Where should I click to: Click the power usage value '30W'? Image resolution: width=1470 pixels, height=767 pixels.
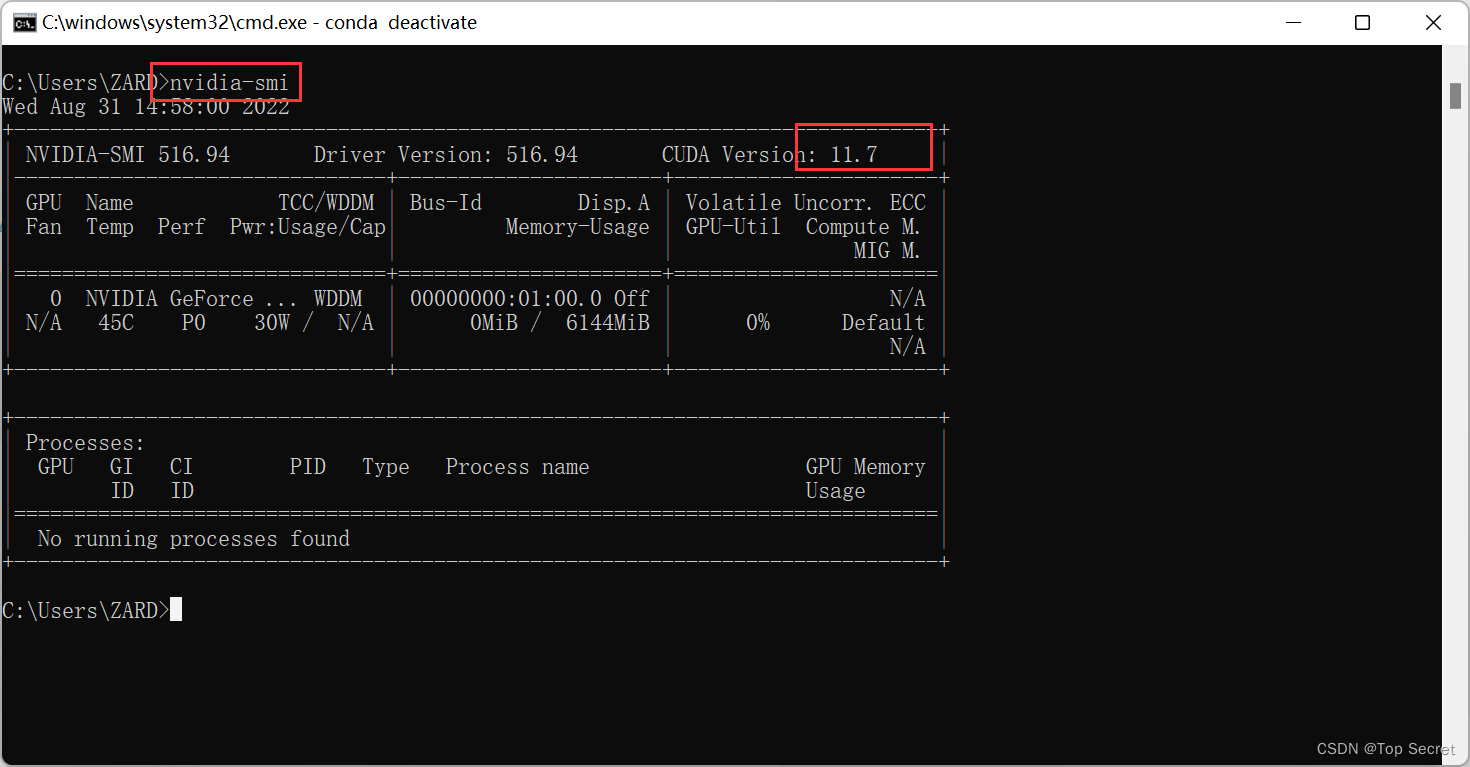272,323
